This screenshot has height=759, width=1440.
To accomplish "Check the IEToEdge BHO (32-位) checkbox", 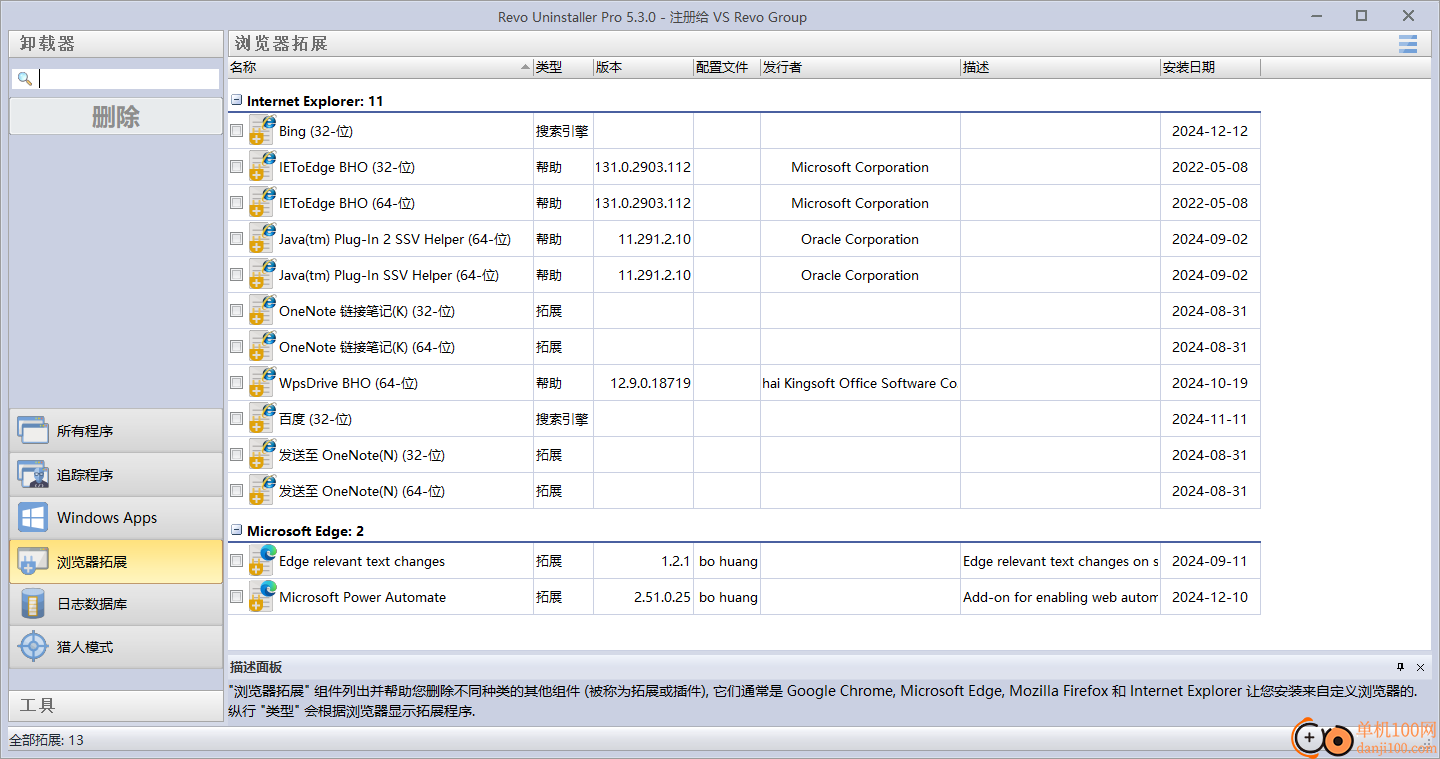I will 236,166.
